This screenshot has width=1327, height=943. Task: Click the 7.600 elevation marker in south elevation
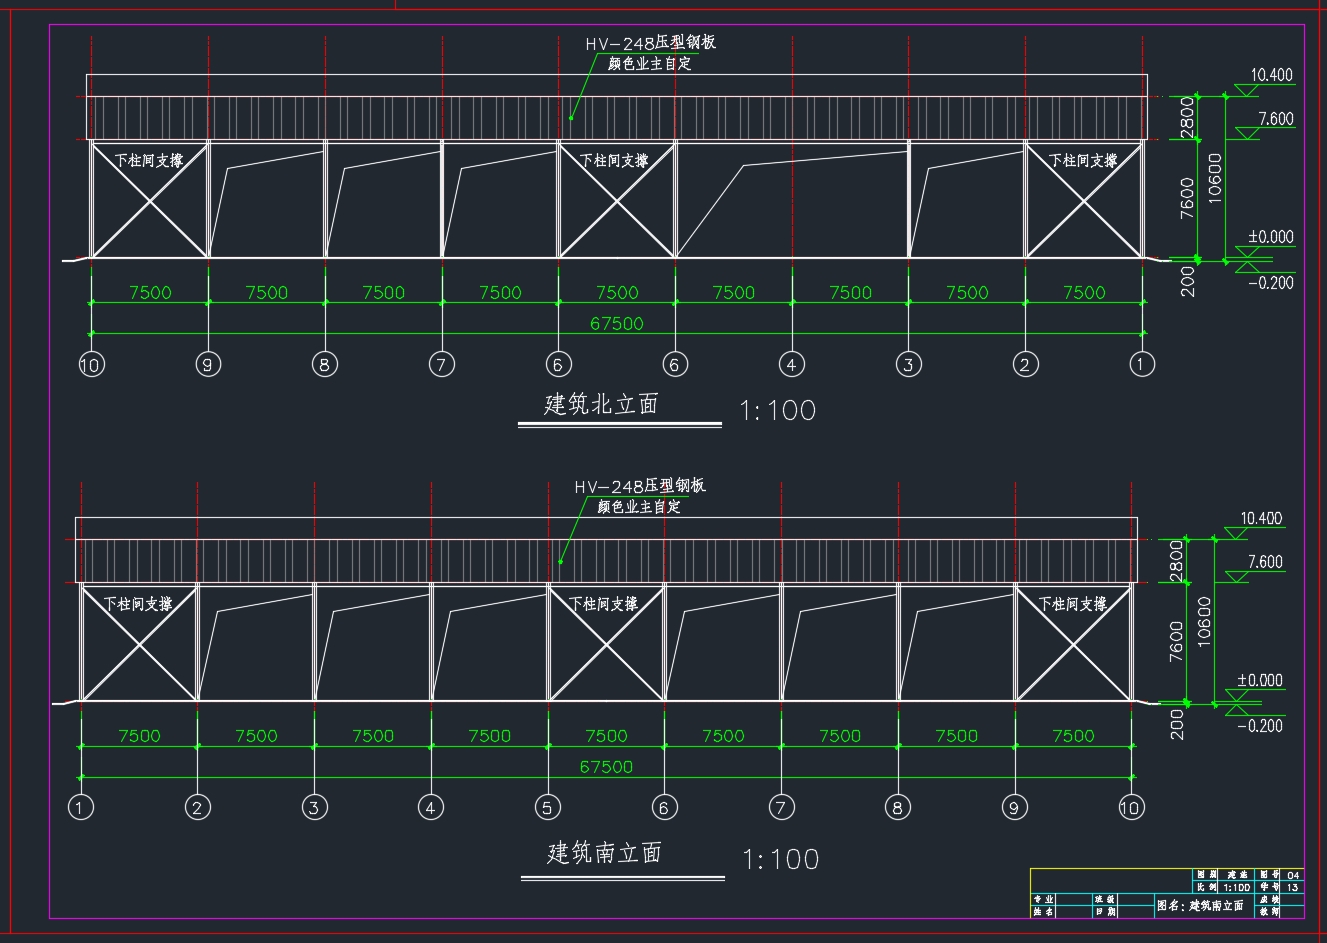pos(1264,562)
